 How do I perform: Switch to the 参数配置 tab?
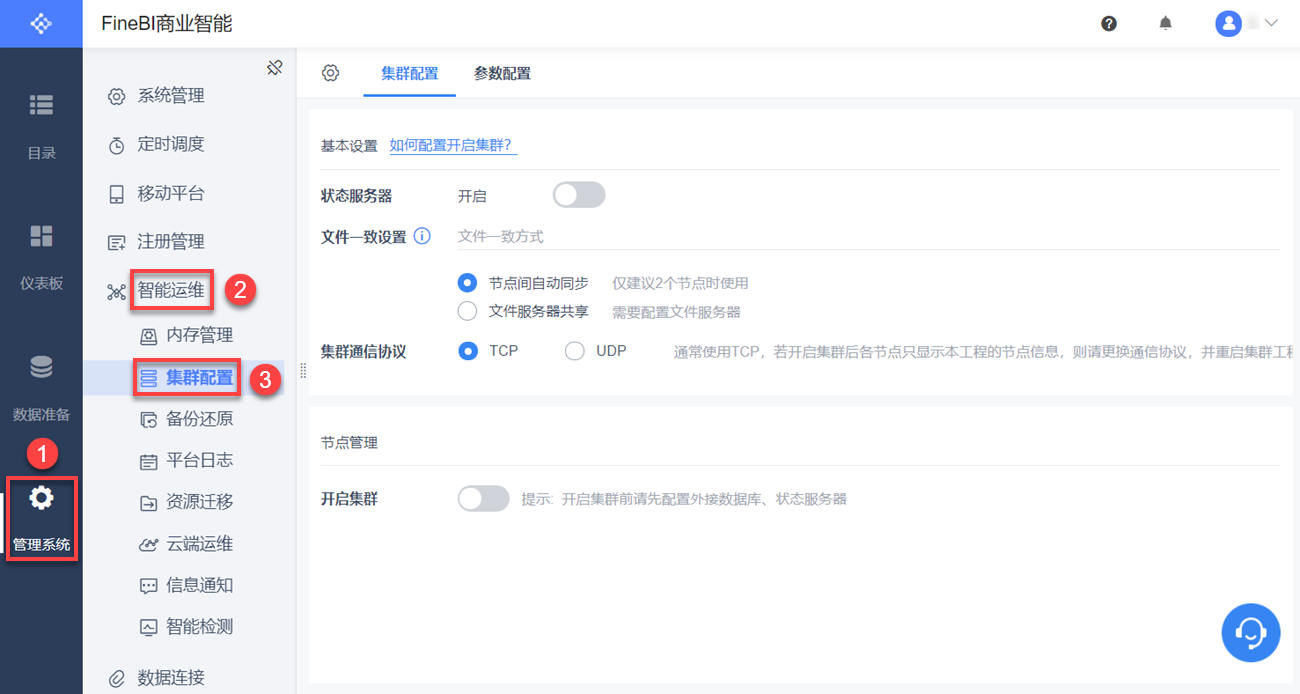(x=502, y=73)
